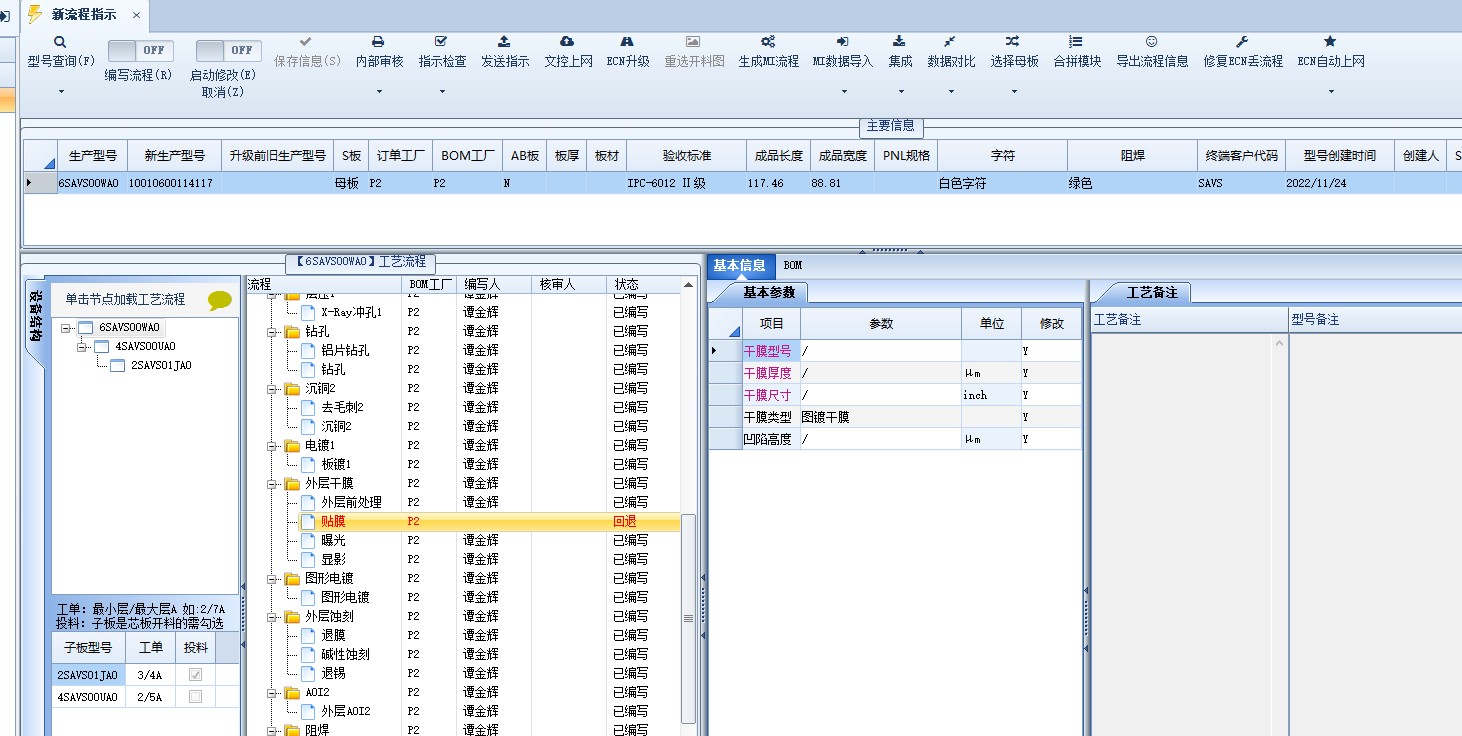Open dropdown arrow under 内部审核

(379, 92)
